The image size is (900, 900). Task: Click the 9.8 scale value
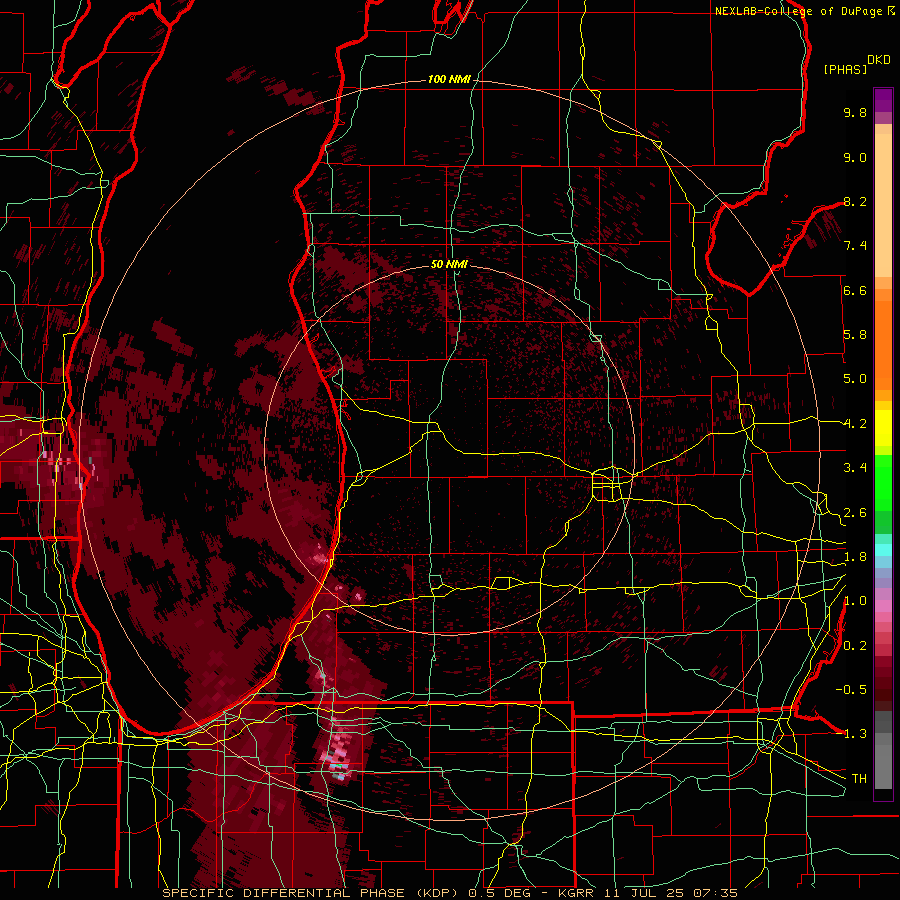855,112
